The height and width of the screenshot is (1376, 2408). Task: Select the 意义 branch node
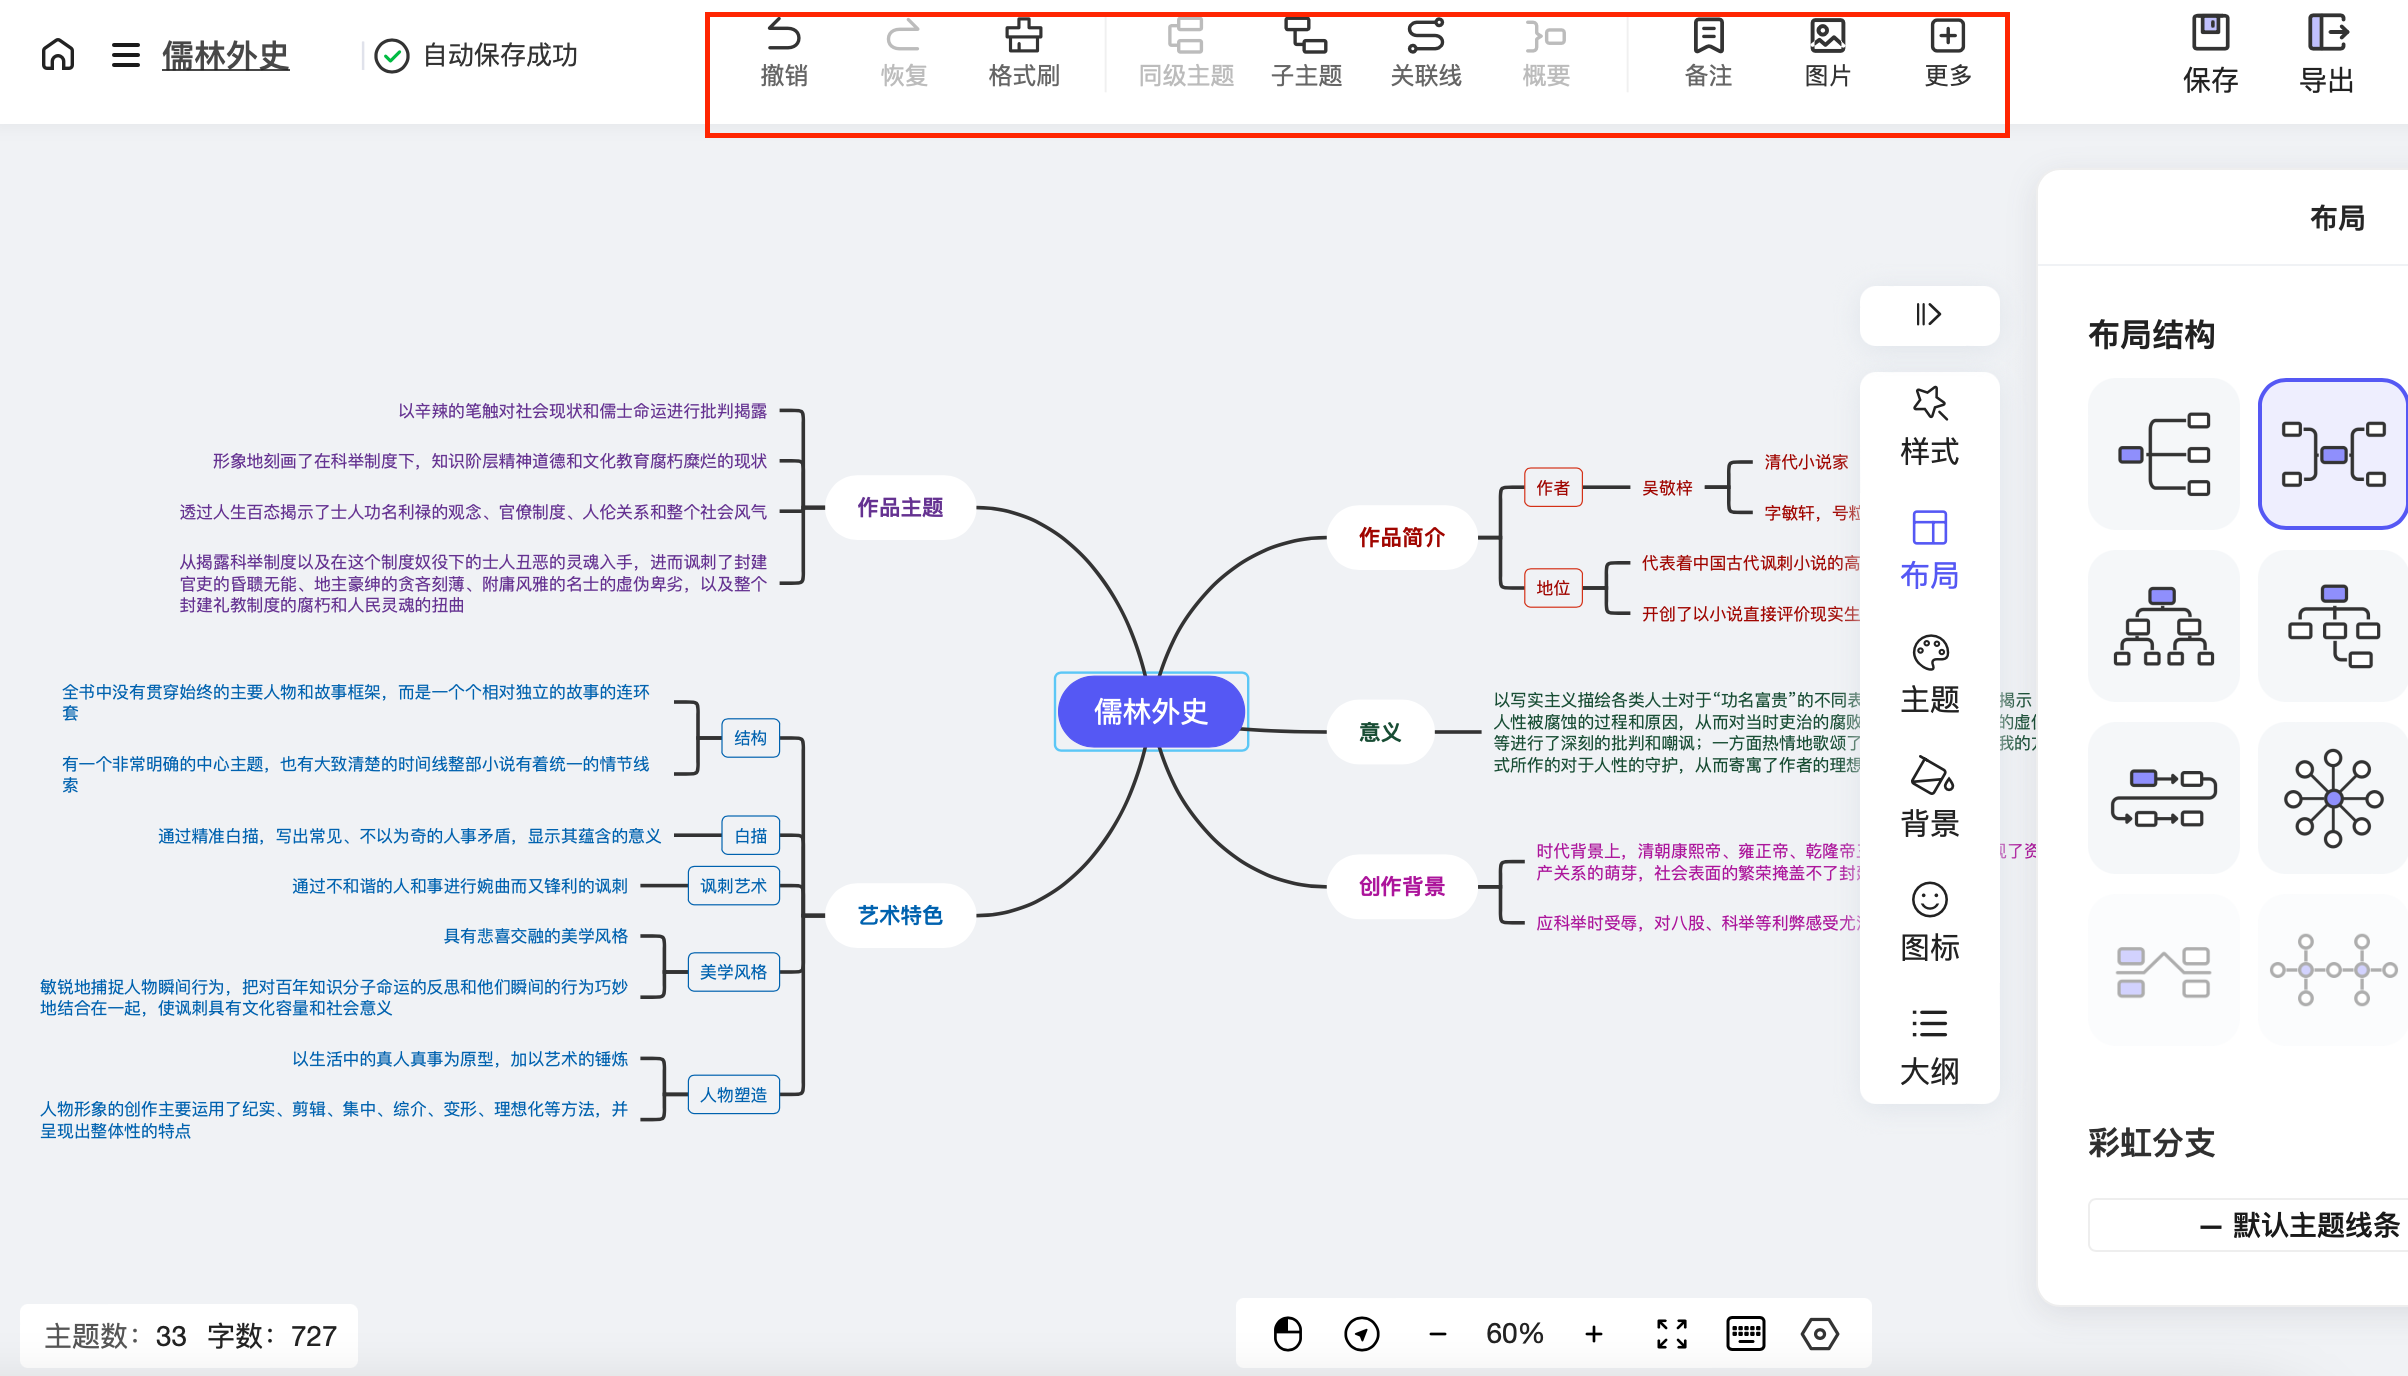1380,733
